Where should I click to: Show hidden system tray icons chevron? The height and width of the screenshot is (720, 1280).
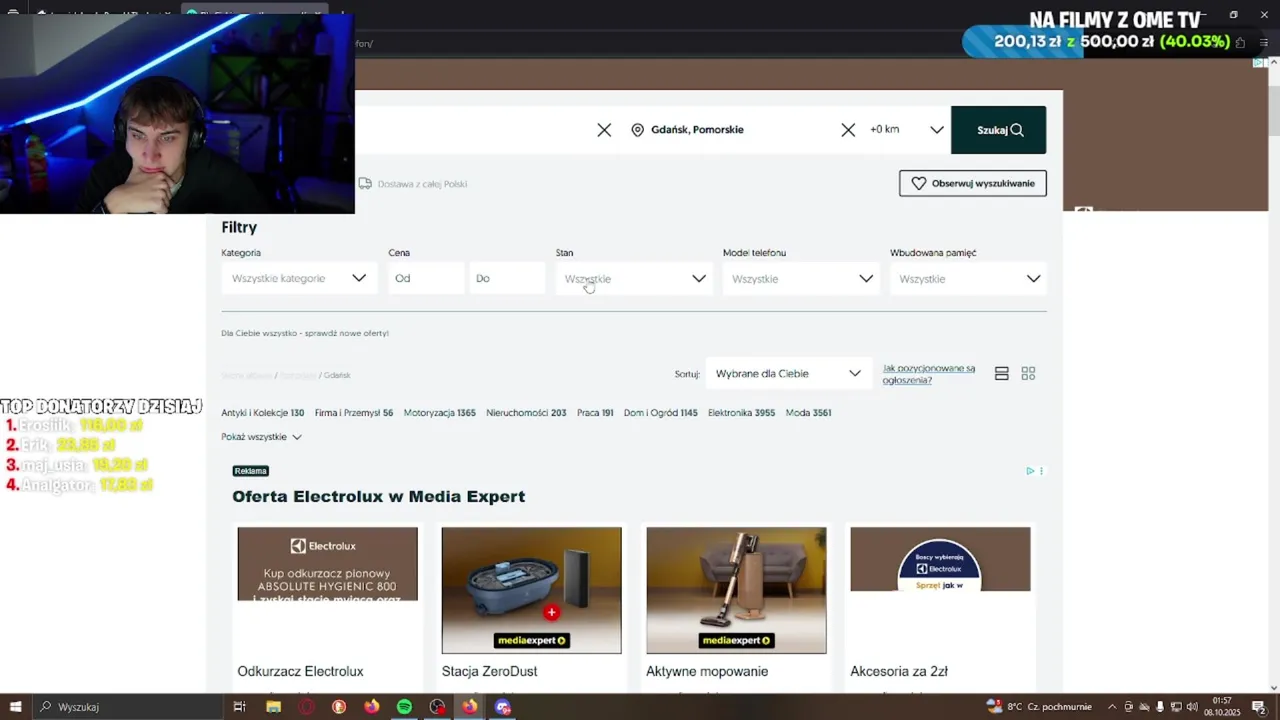pyautogui.click(x=1111, y=707)
